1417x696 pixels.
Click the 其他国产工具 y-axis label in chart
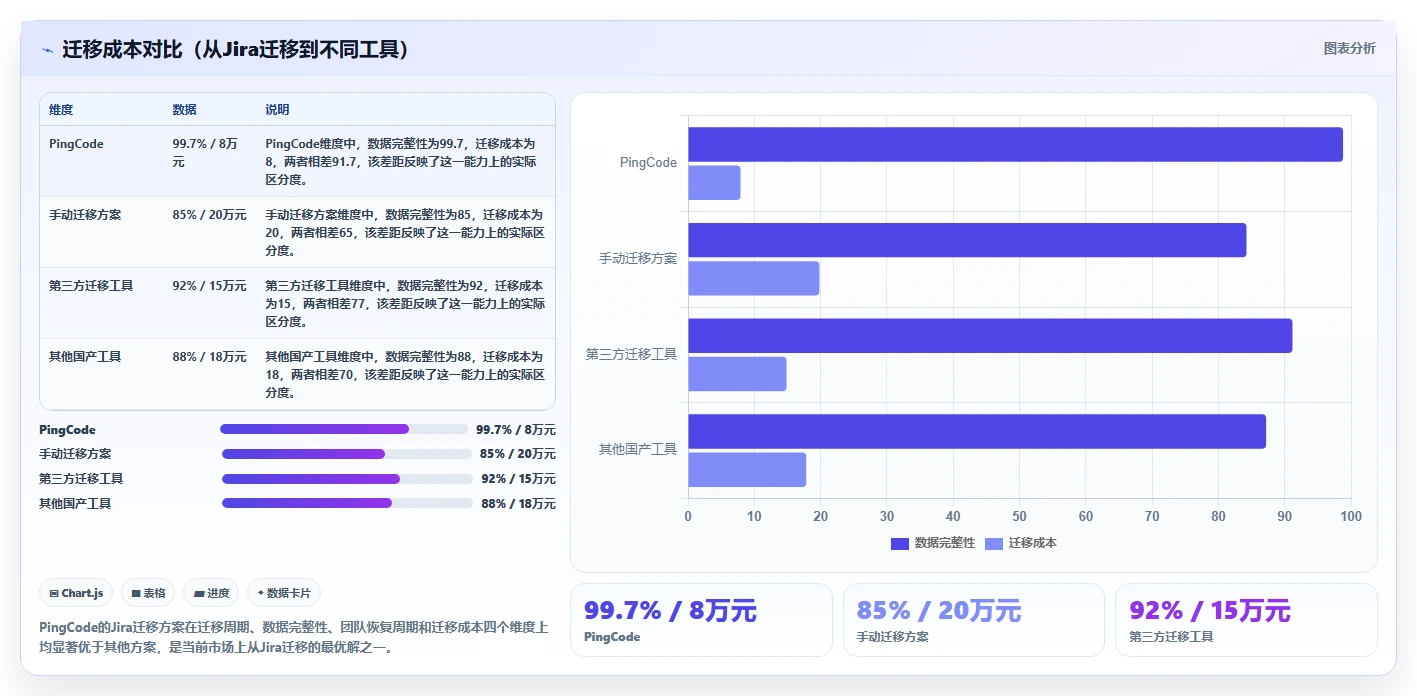(638, 450)
